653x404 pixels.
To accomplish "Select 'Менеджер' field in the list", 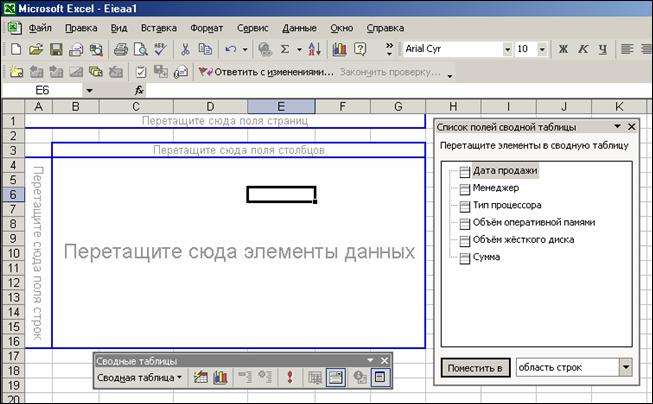I will [x=497, y=188].
